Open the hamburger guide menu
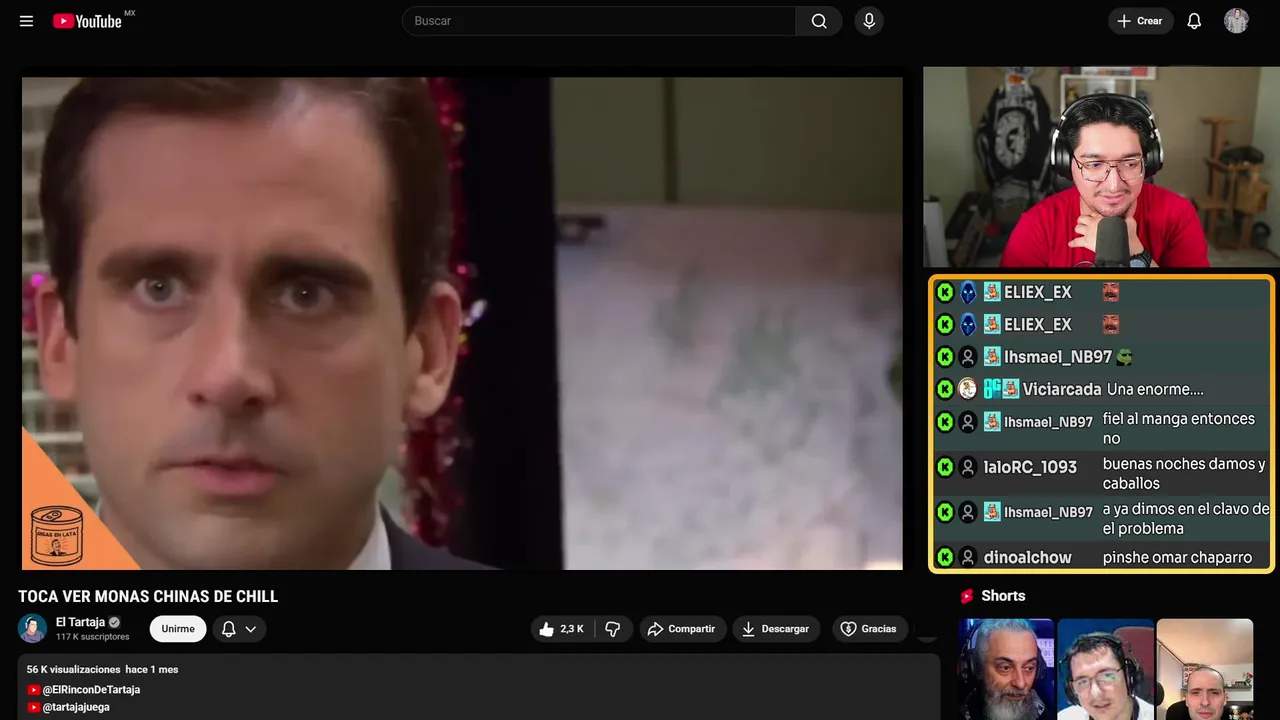The image size is (1280, 720). point(26,21)
